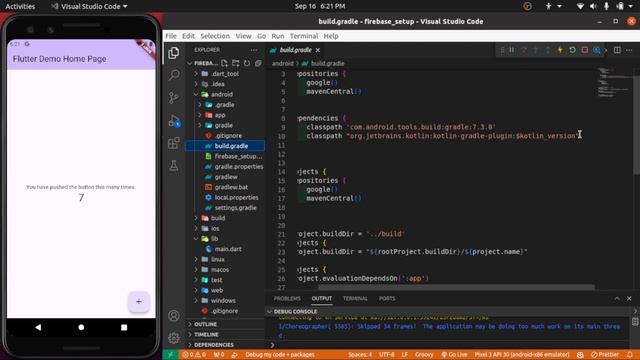Open the File menu
This screenshot has width=640, height=360.
coord(171,36)
